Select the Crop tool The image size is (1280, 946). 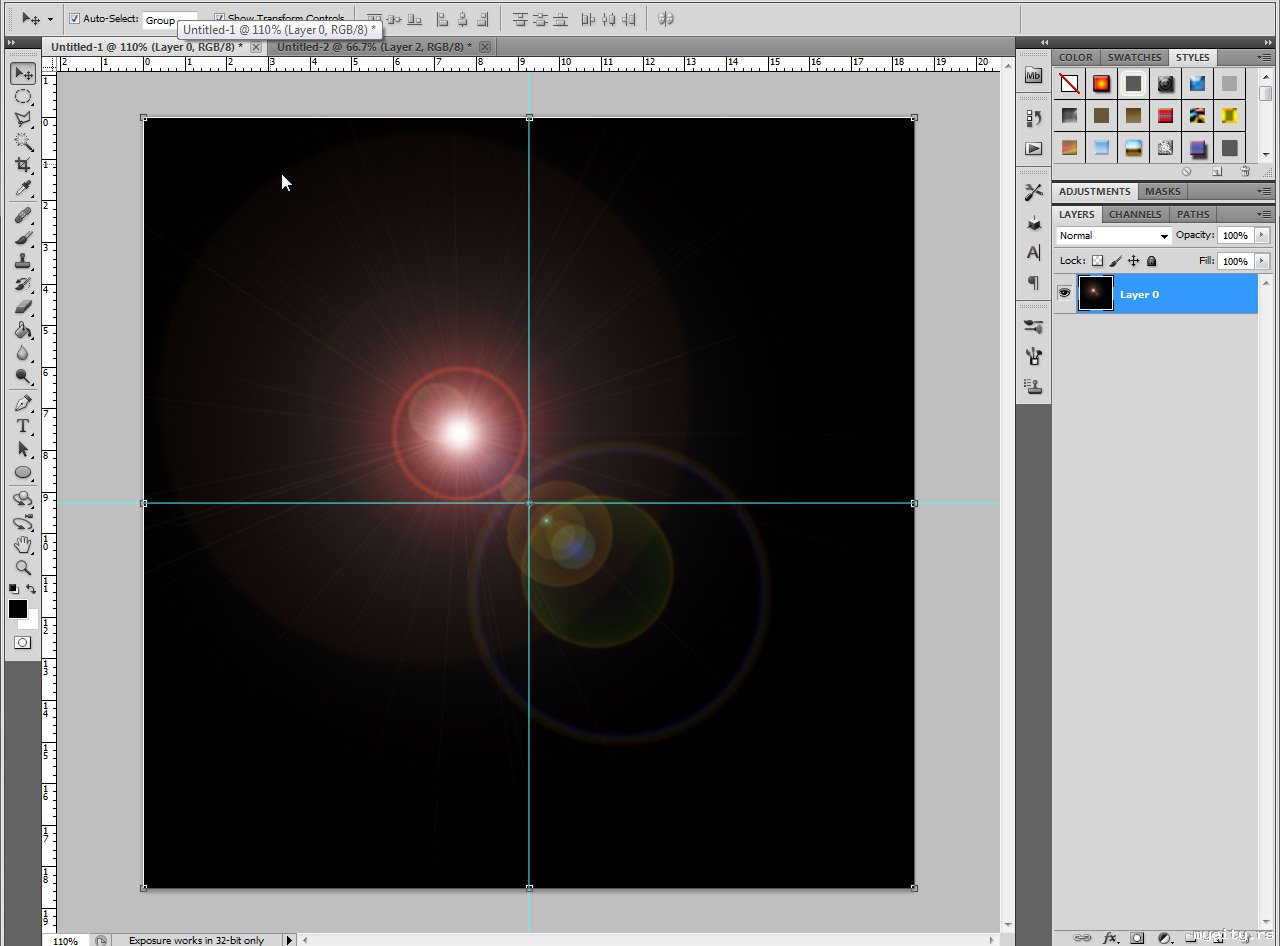tap(23, 165)
